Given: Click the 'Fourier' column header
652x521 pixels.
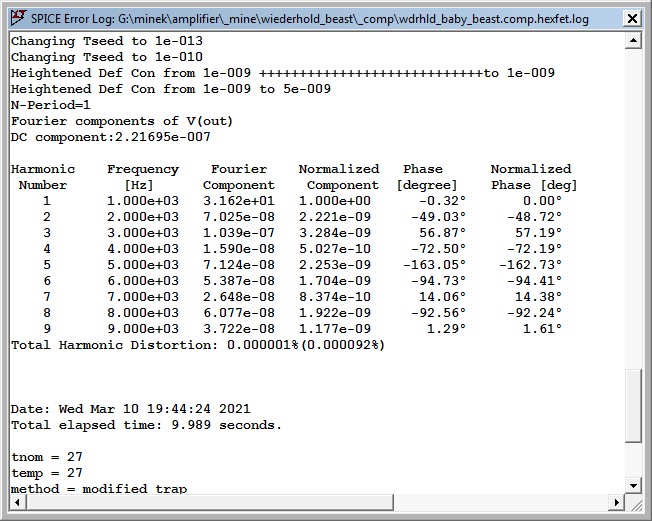Looking at the screenshot, I should tap(239, 169).
